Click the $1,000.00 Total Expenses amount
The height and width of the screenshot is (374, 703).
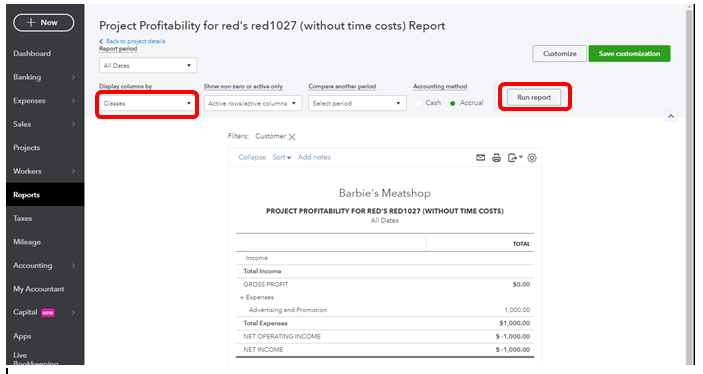pyautogui.click(x=515, y=323)
